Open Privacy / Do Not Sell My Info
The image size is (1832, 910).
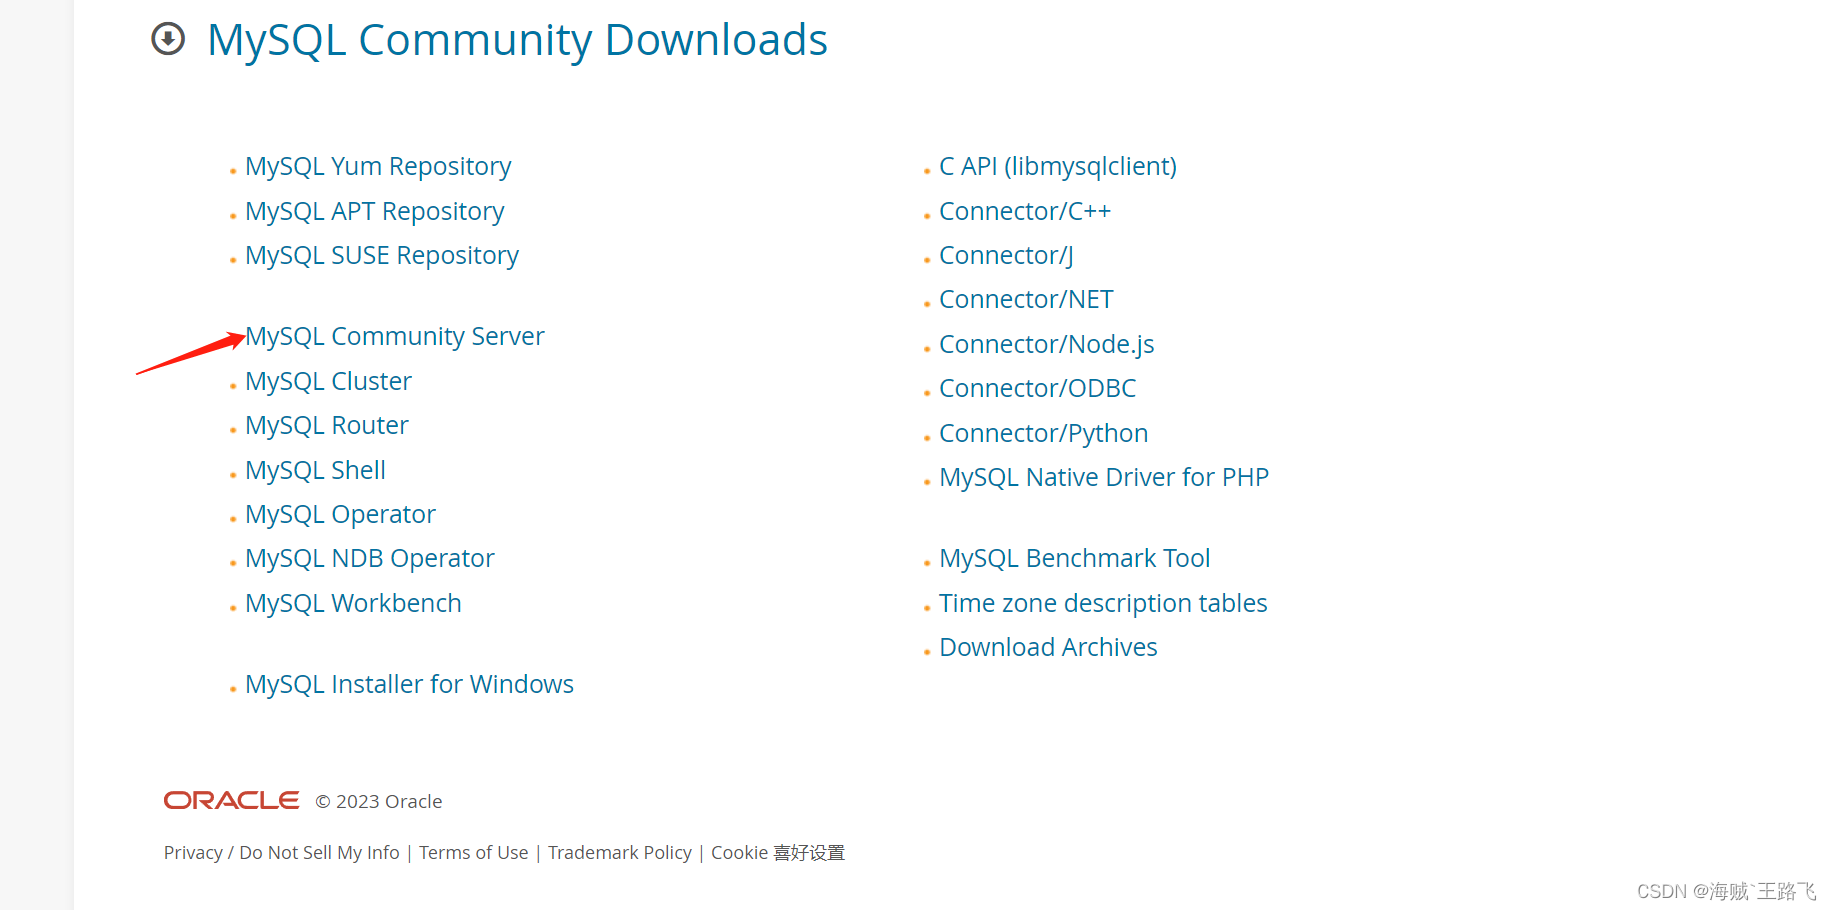(282, 853)
